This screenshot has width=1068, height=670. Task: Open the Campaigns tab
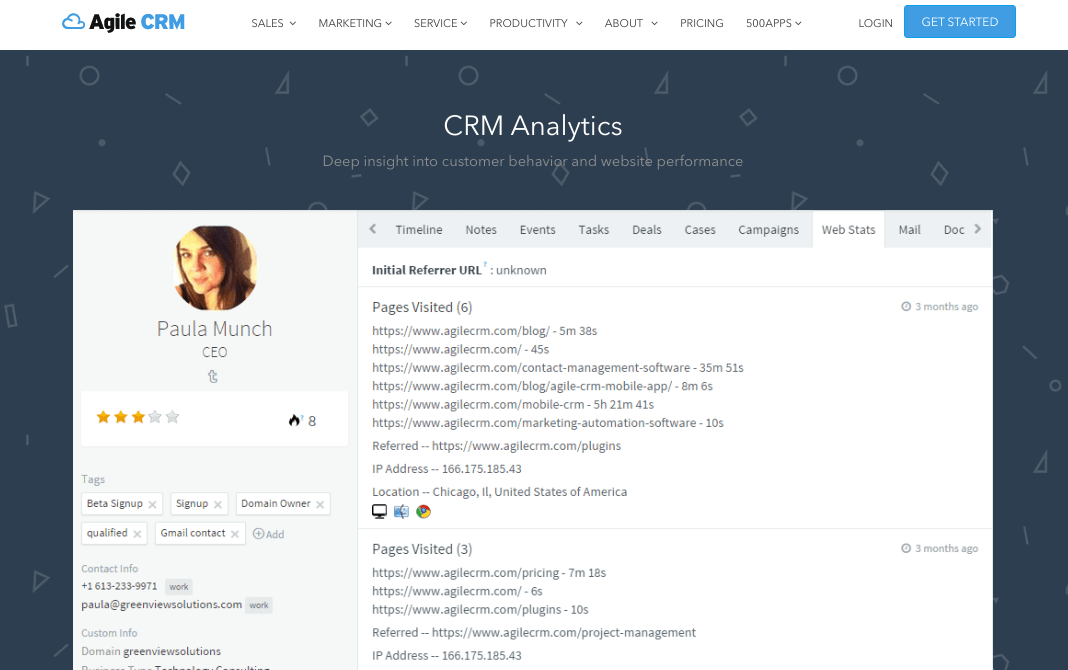click(x=768, y=229)
